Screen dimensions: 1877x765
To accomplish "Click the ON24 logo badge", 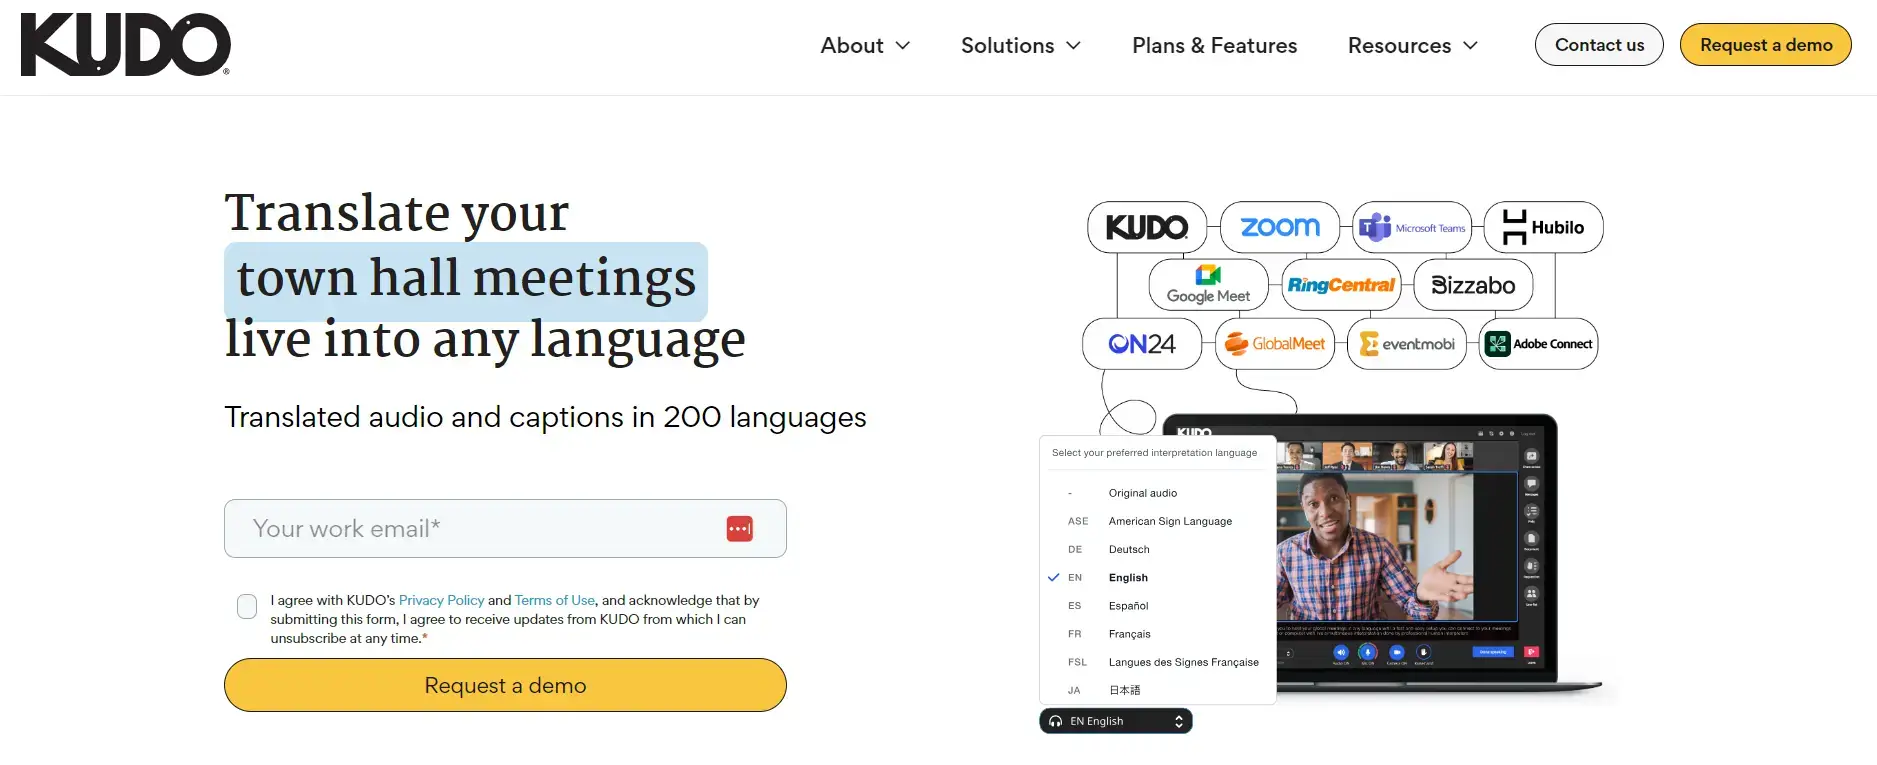I will pyautogui.click(x=1142, y=344).
